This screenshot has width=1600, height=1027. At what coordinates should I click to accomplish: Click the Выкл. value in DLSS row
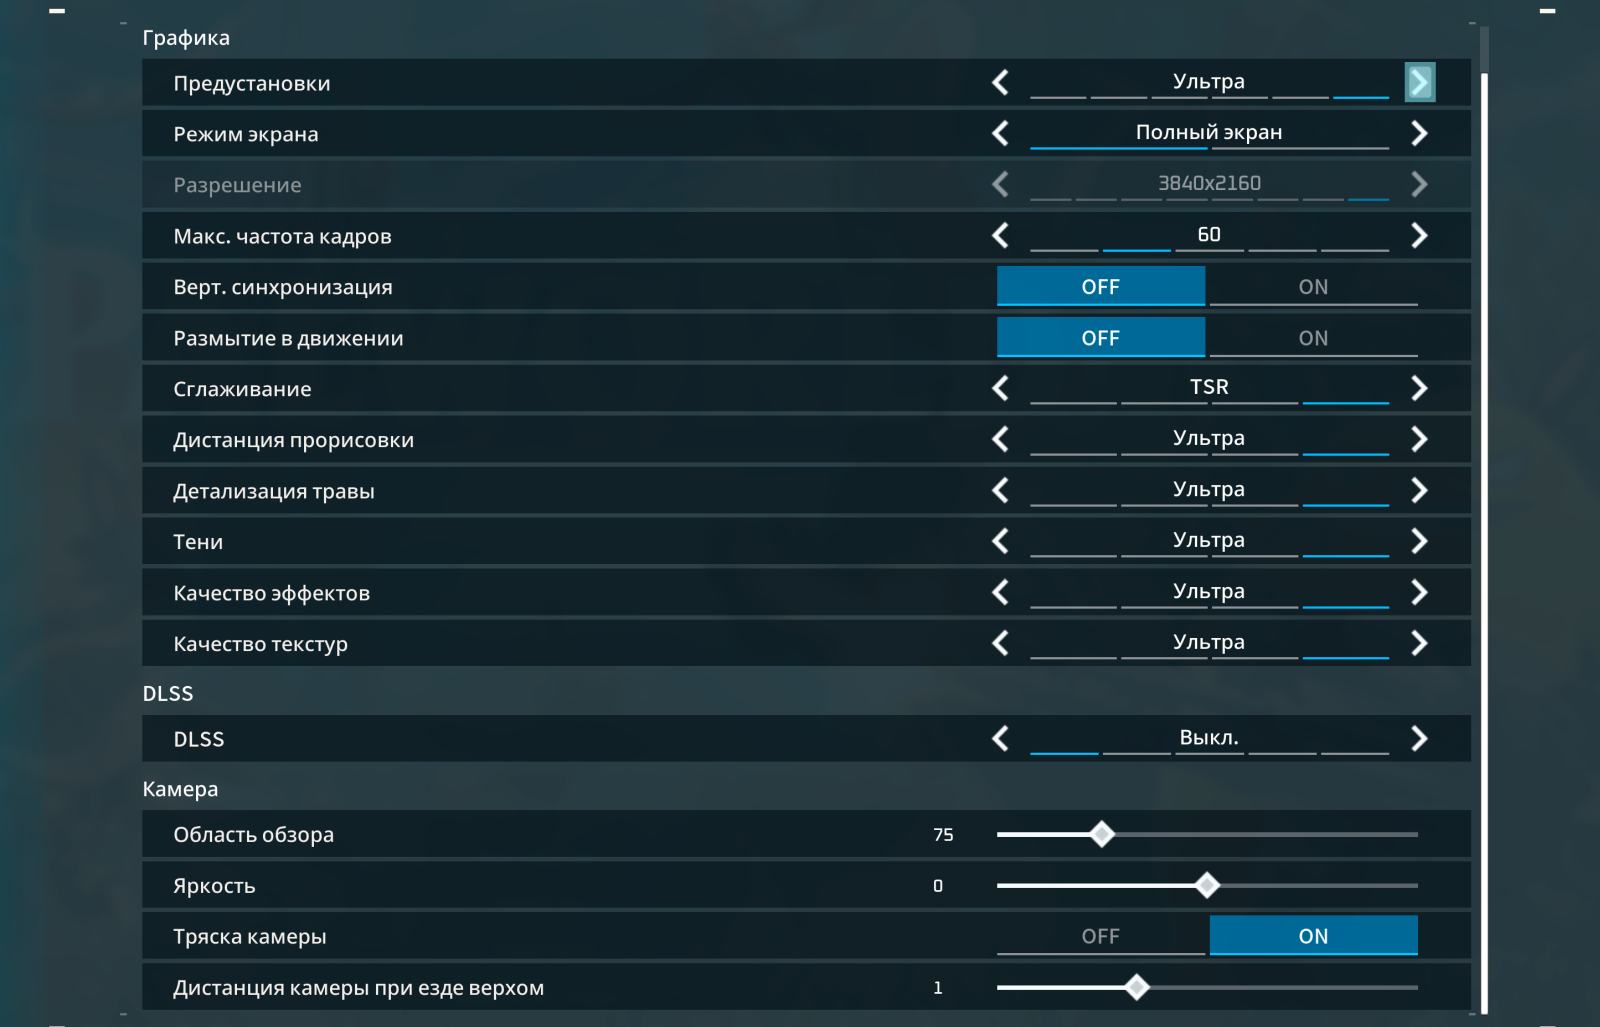(x=1209, y=737)
